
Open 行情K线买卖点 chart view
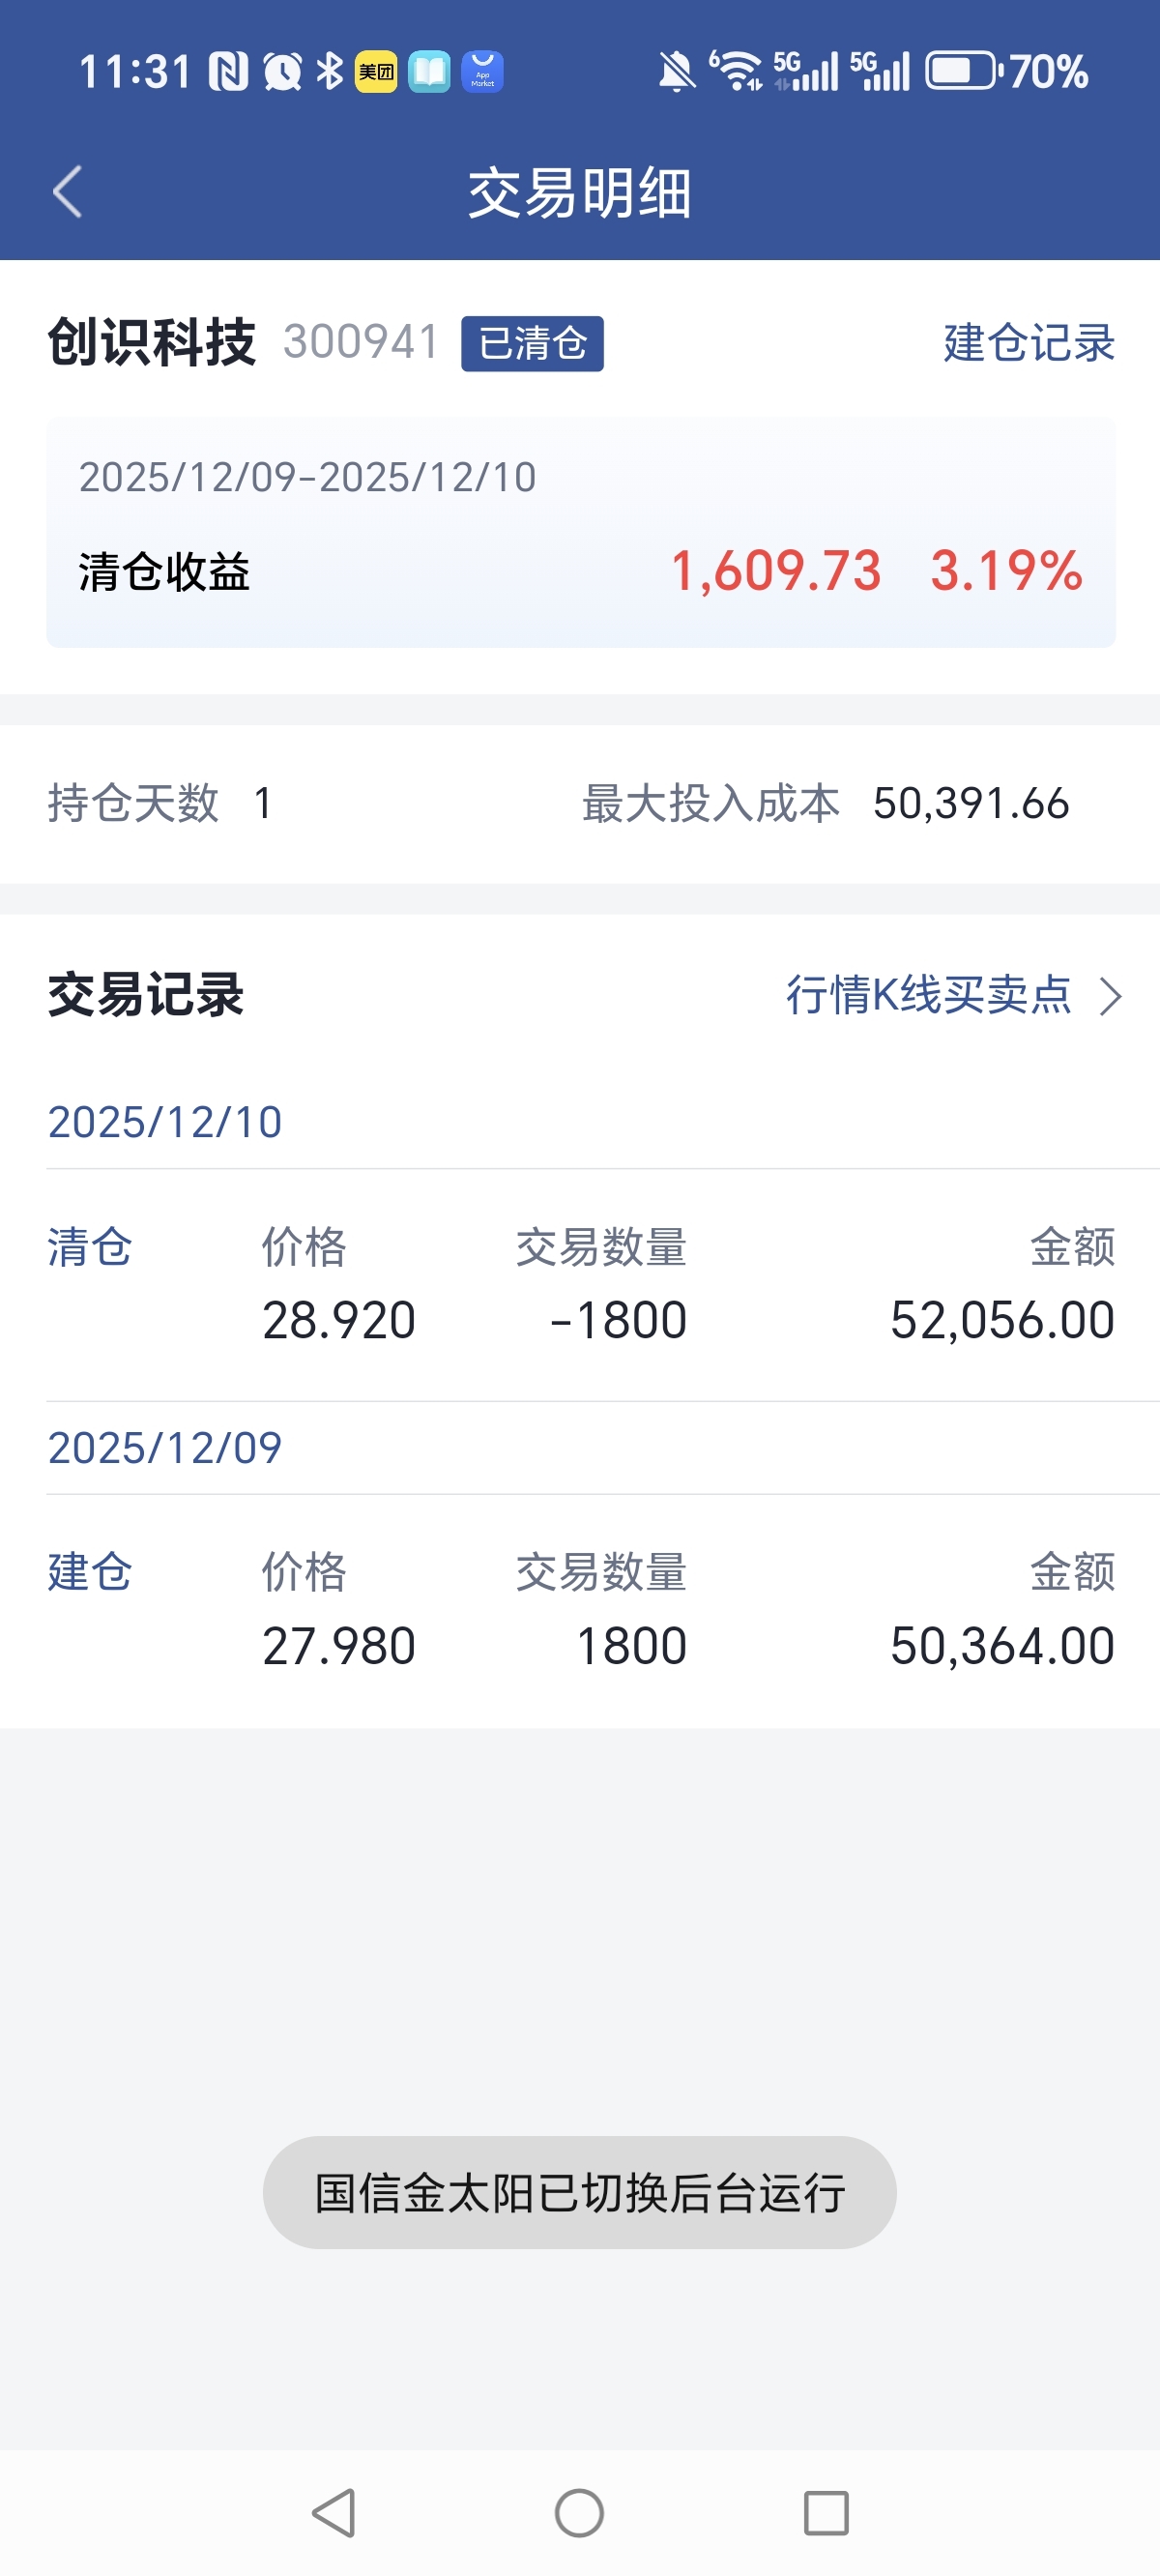928,995
